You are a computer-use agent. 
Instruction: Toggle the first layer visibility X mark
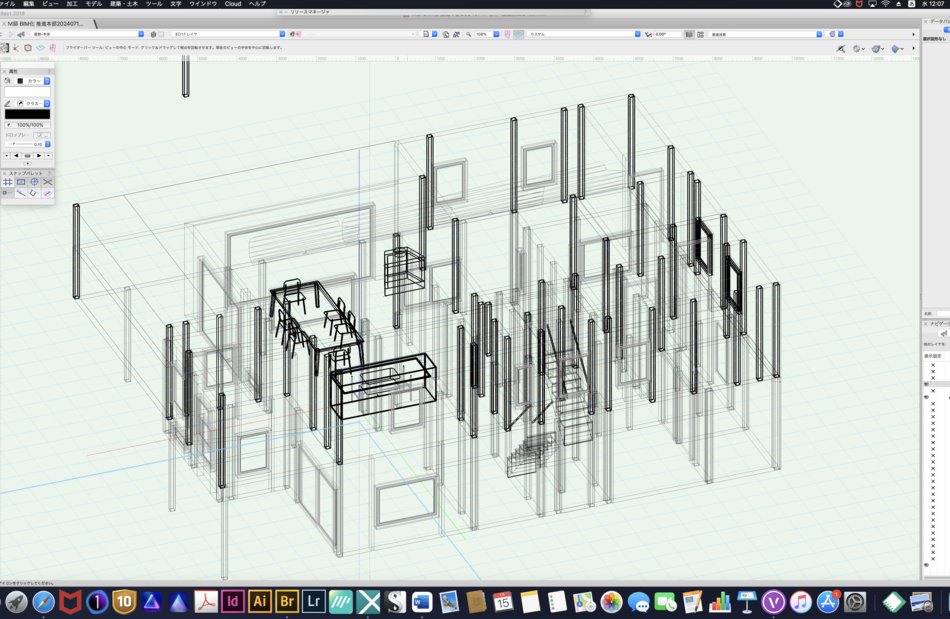[x=933, y=365]
